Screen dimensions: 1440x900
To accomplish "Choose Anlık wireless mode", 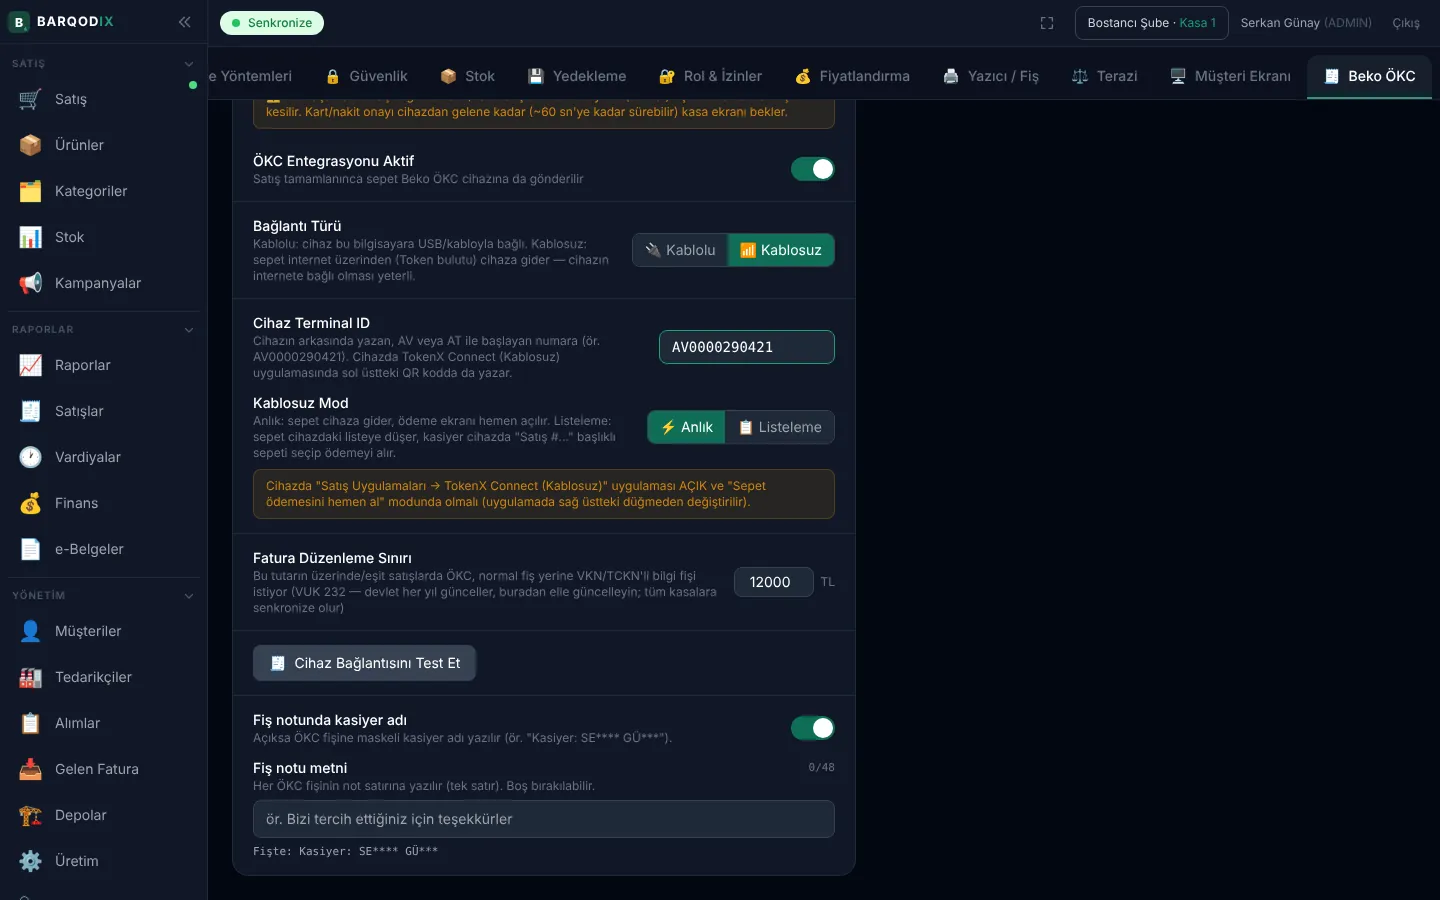I will (x=686, y=427).
